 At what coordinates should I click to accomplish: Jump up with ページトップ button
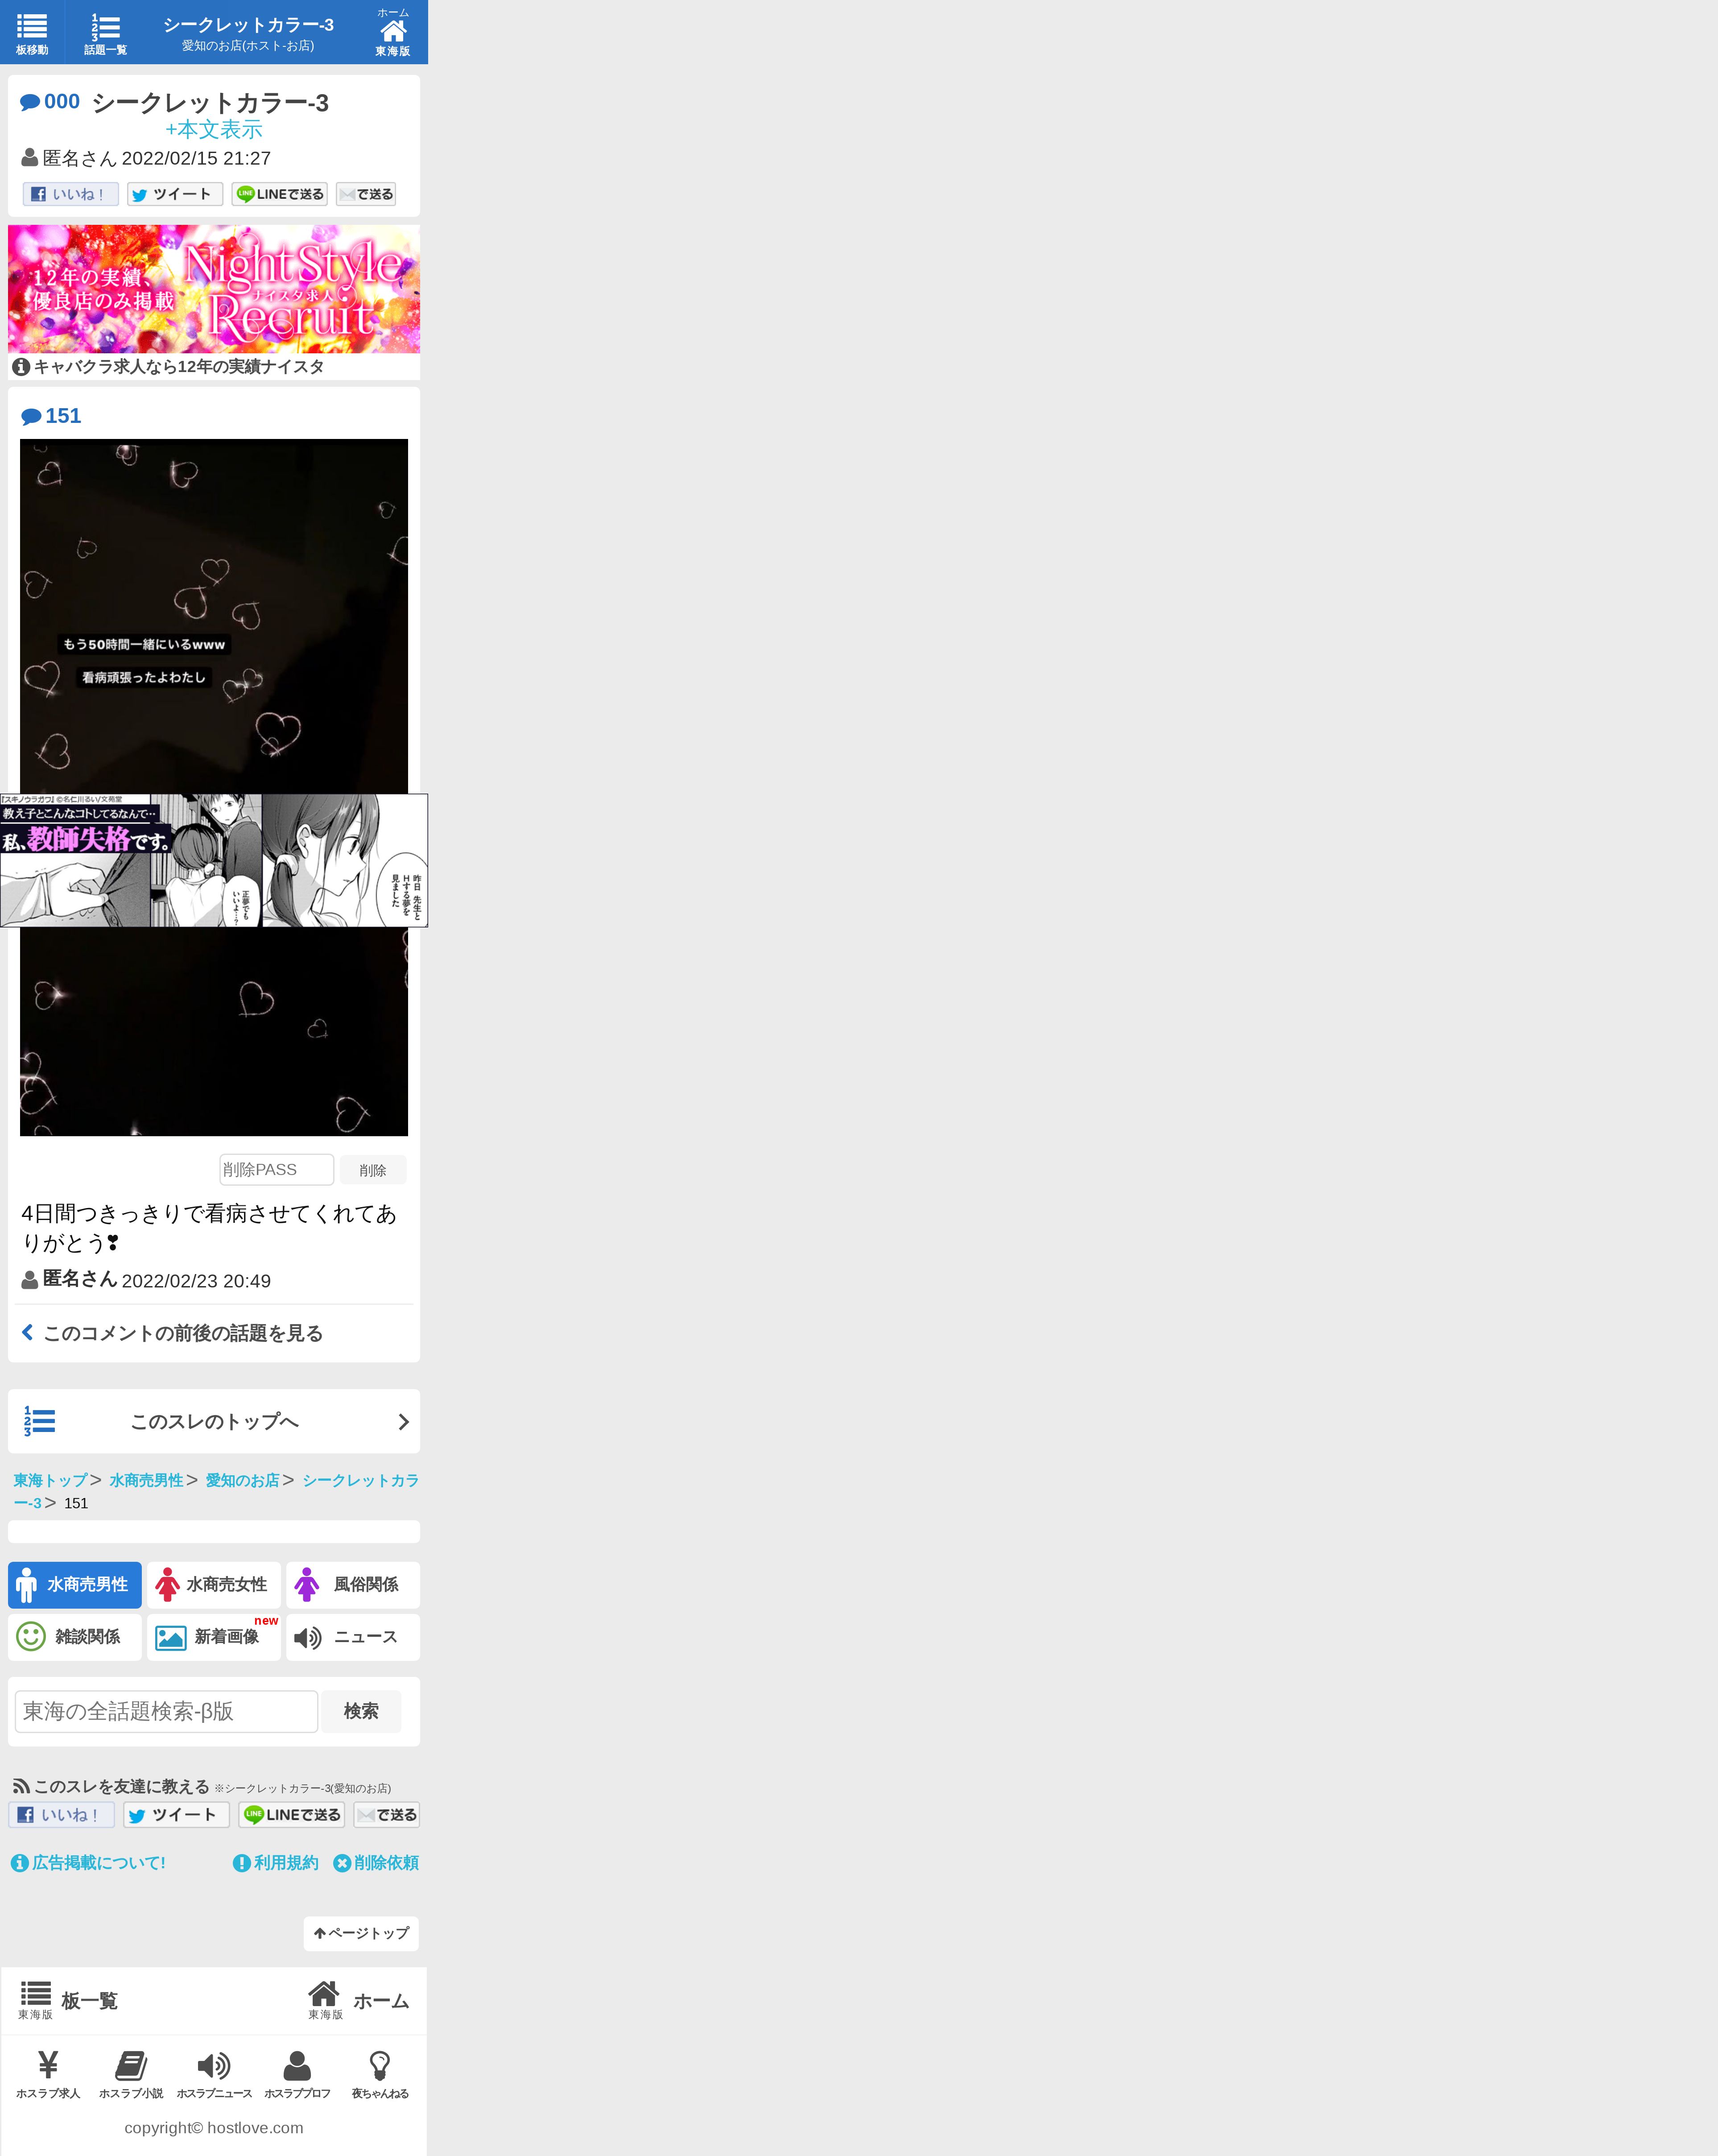coord(361,1933)
